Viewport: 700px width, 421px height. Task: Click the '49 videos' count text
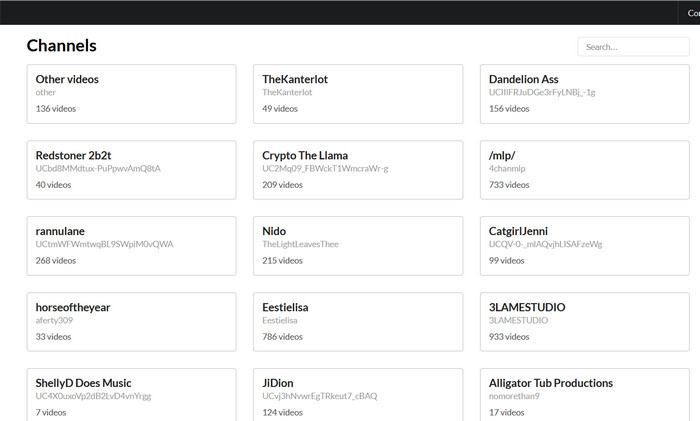click(x=280, y=108)
